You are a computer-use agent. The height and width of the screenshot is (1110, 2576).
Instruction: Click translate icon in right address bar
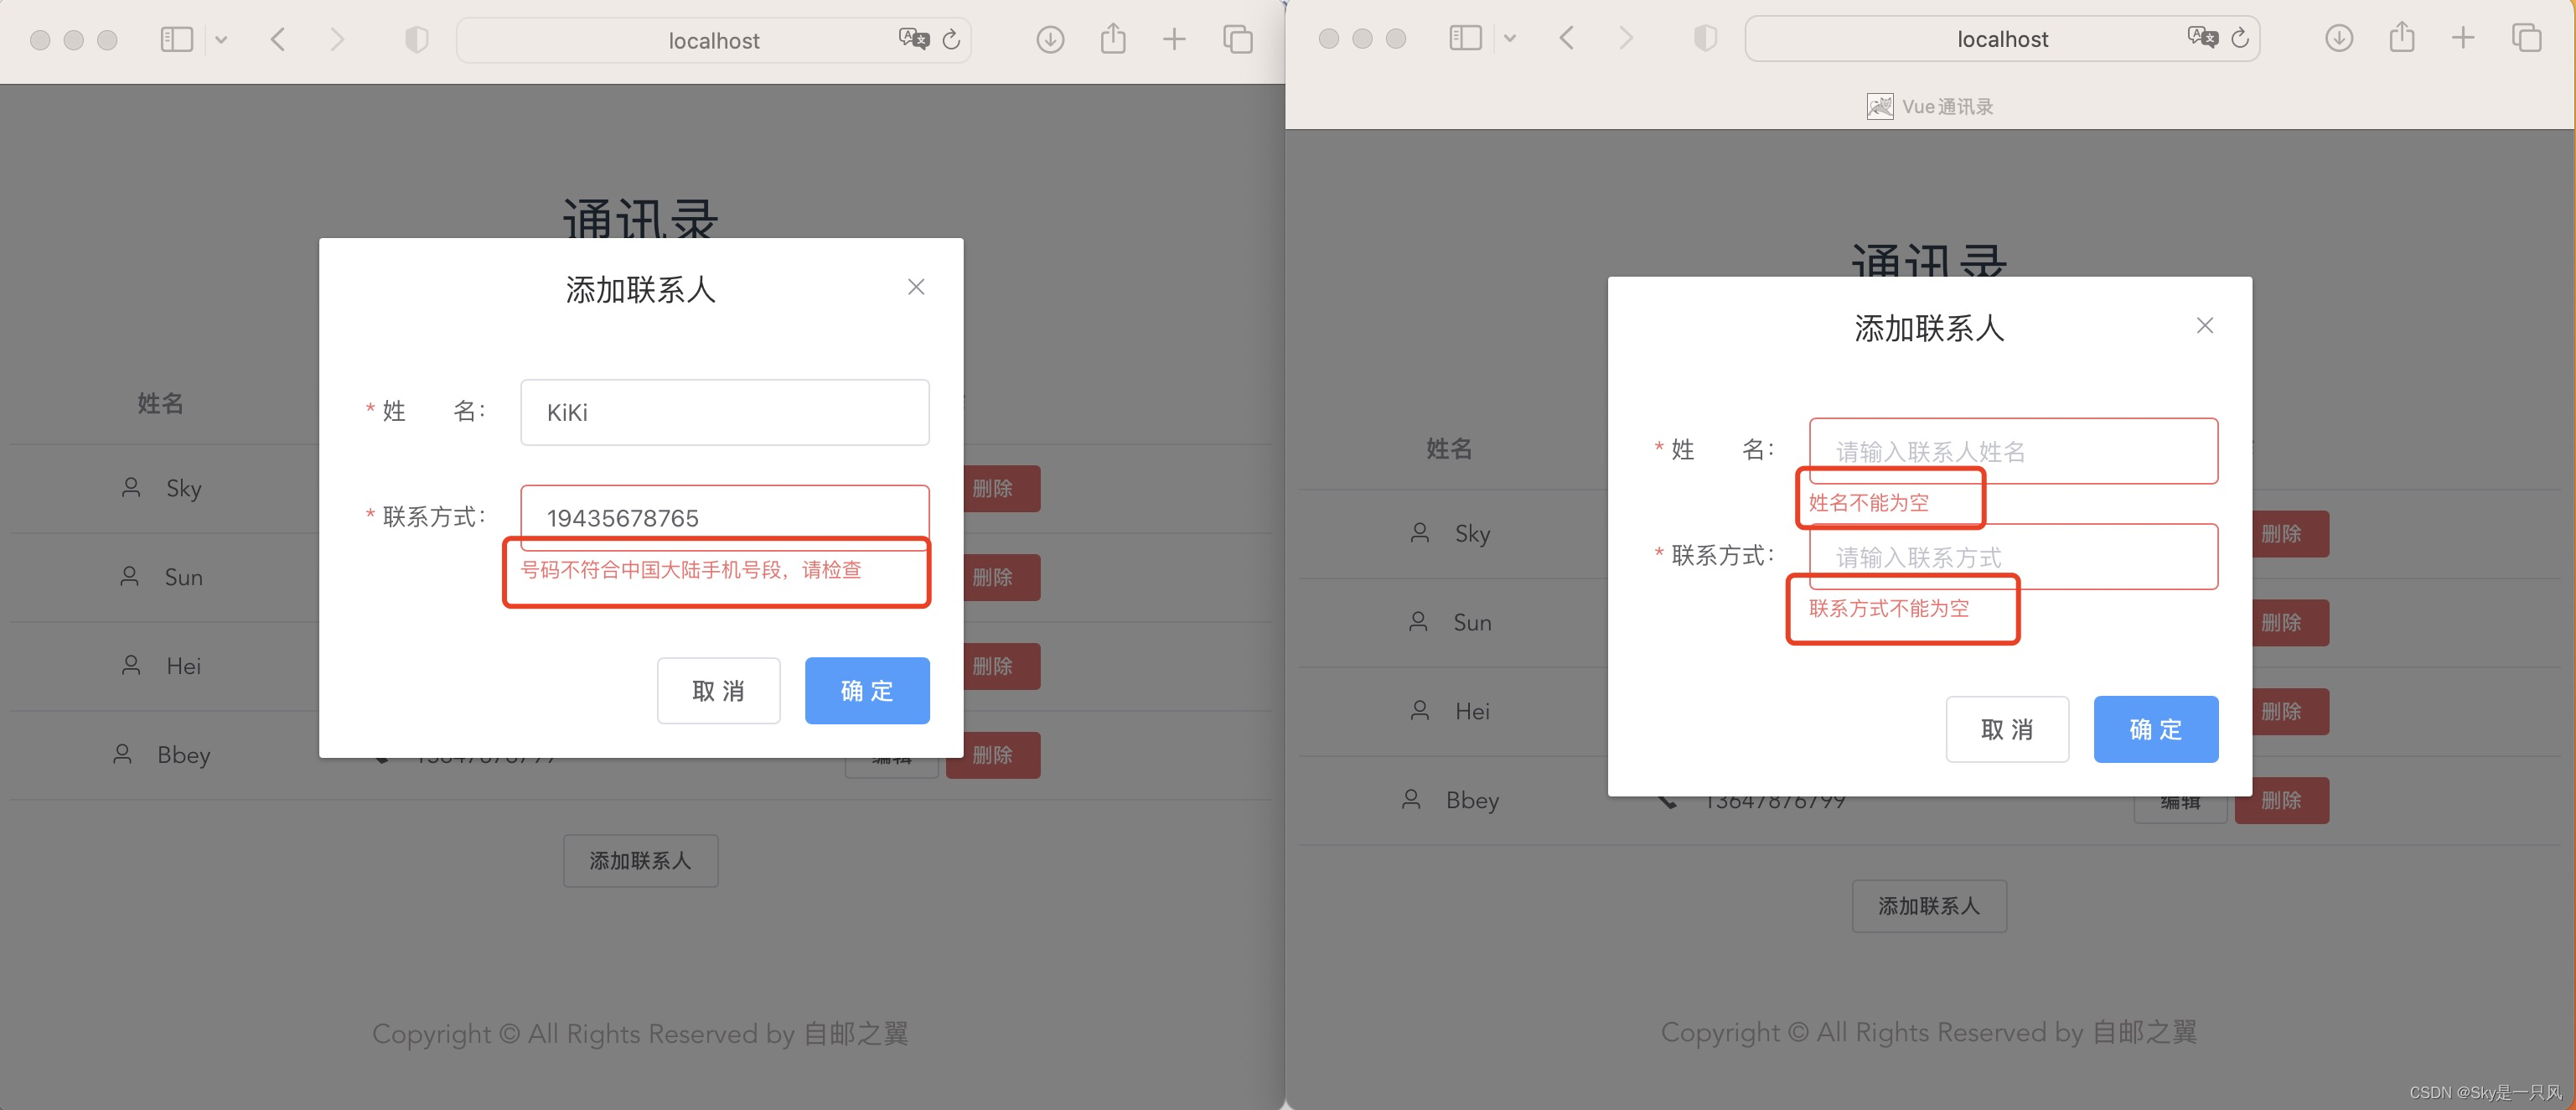coord(2201,38)
